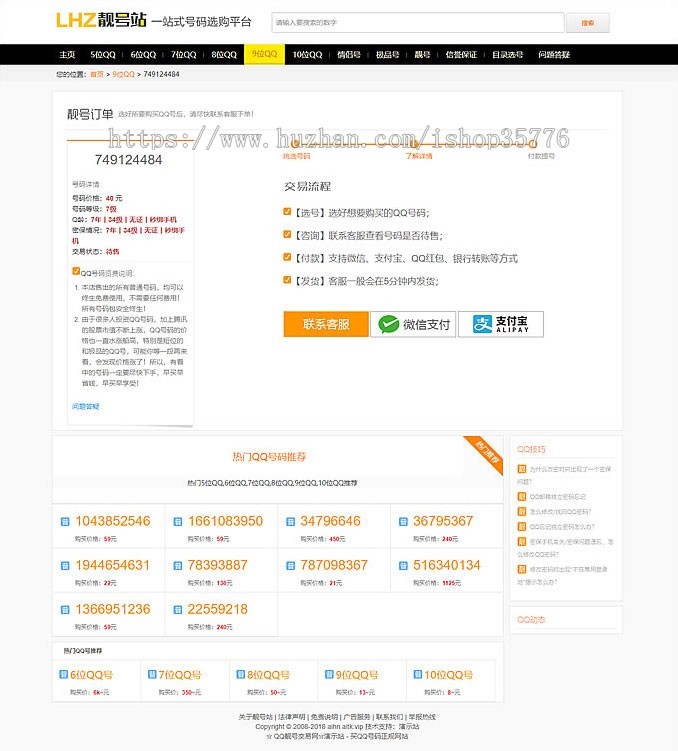Open 8位QQ navigation item
The width and height of the screenshot is (678, 751).
coord(224,55)
